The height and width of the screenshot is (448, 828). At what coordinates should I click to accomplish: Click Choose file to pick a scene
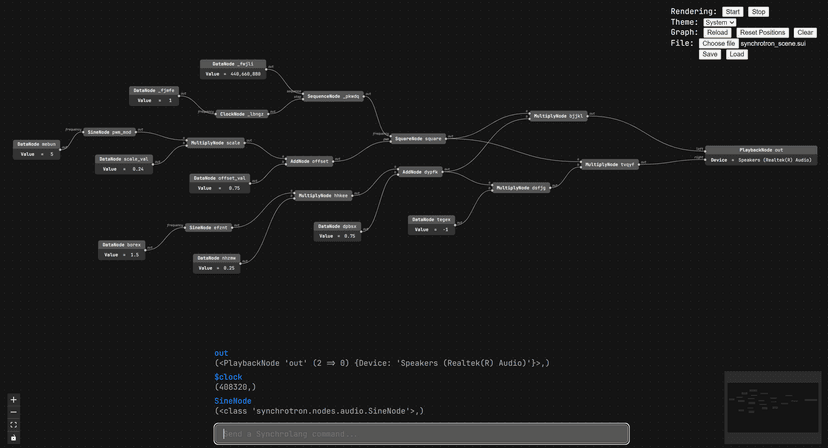point(718,44)
